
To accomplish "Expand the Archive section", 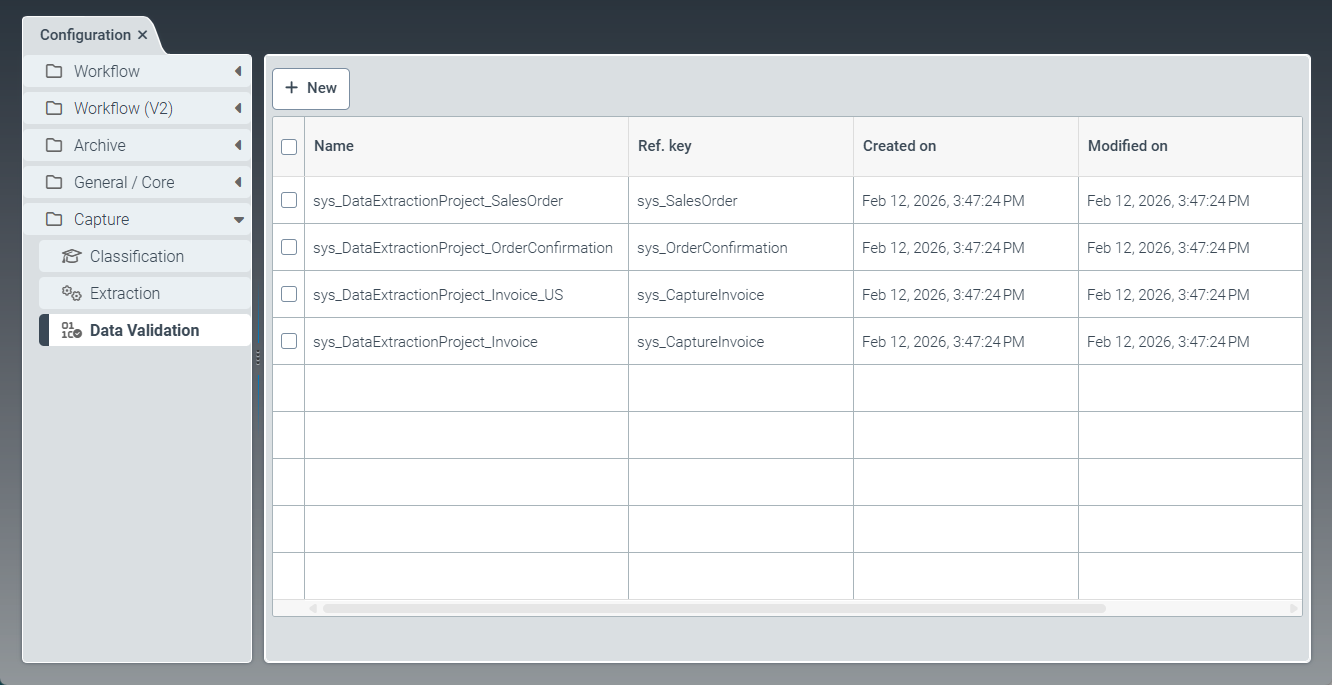I will (238, 145).
